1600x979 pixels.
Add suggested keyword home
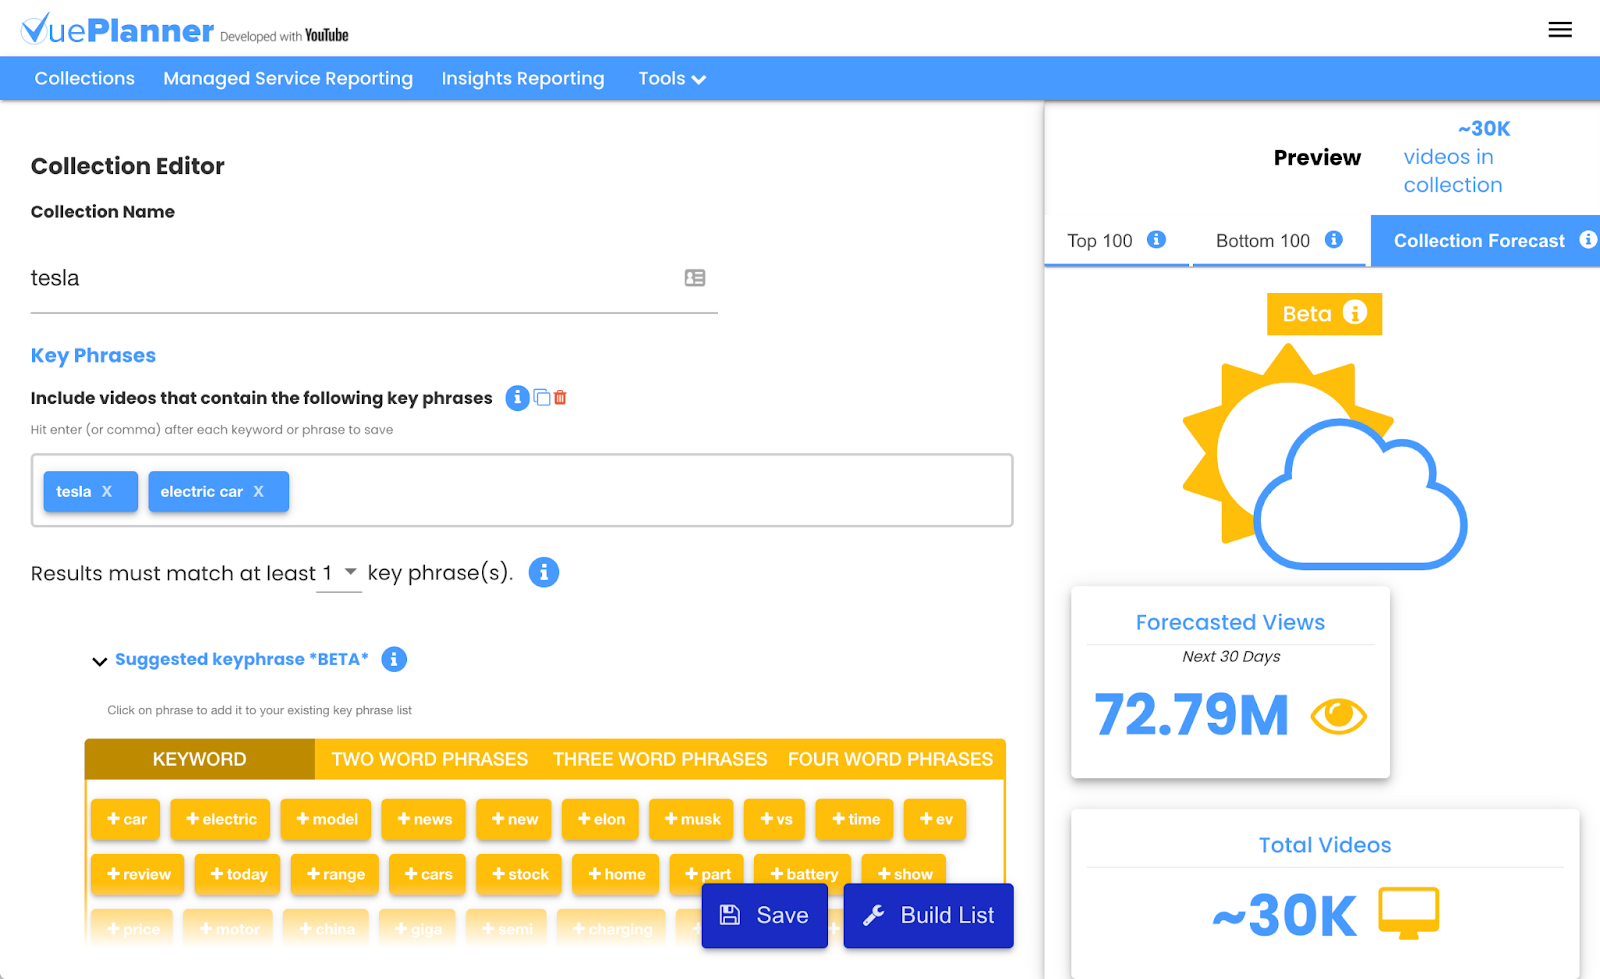click(x=616, y=874)
